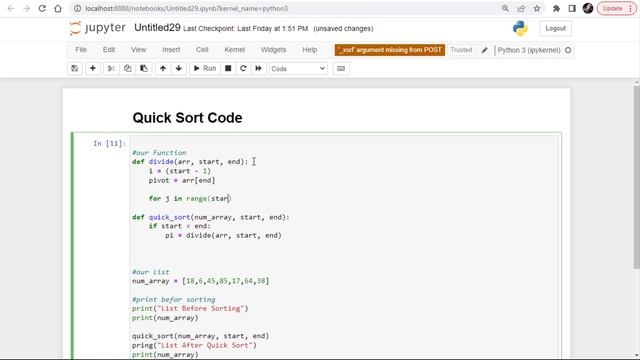
Task: Place cursor in 'for j in range(star' line
Action: tap(190, 198)
